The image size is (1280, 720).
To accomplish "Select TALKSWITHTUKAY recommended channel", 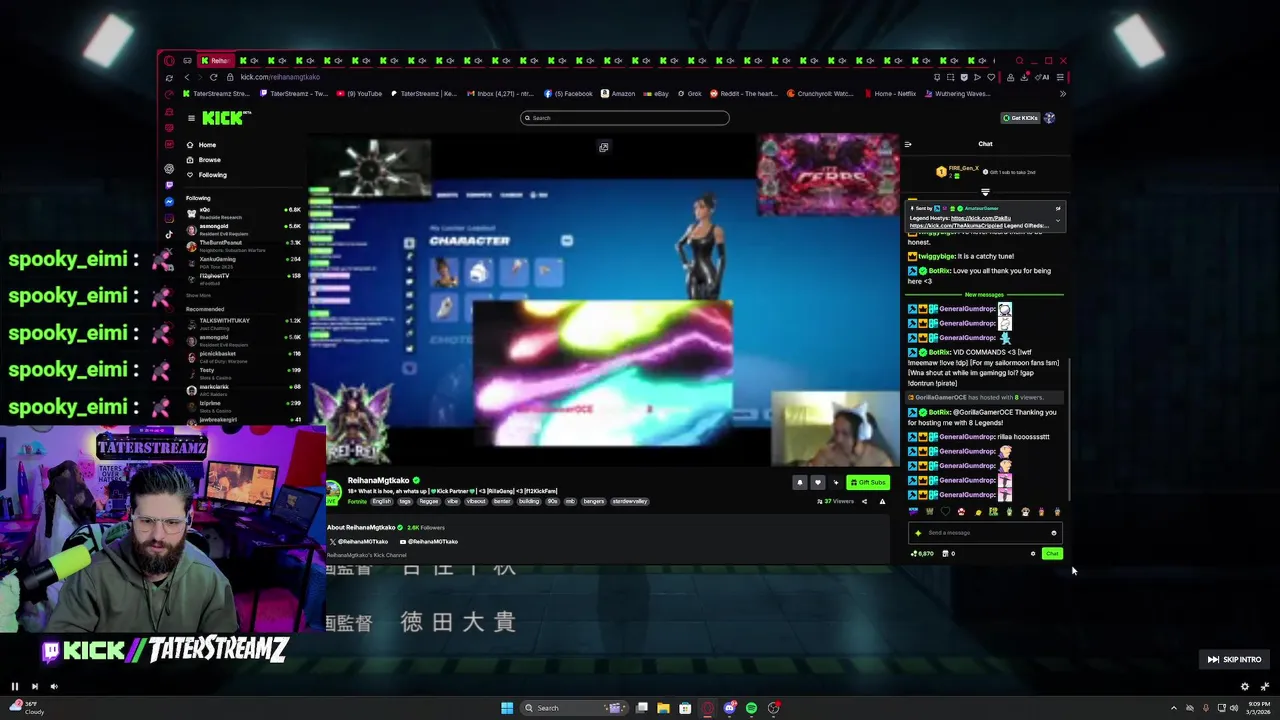I will click(243, 323).
